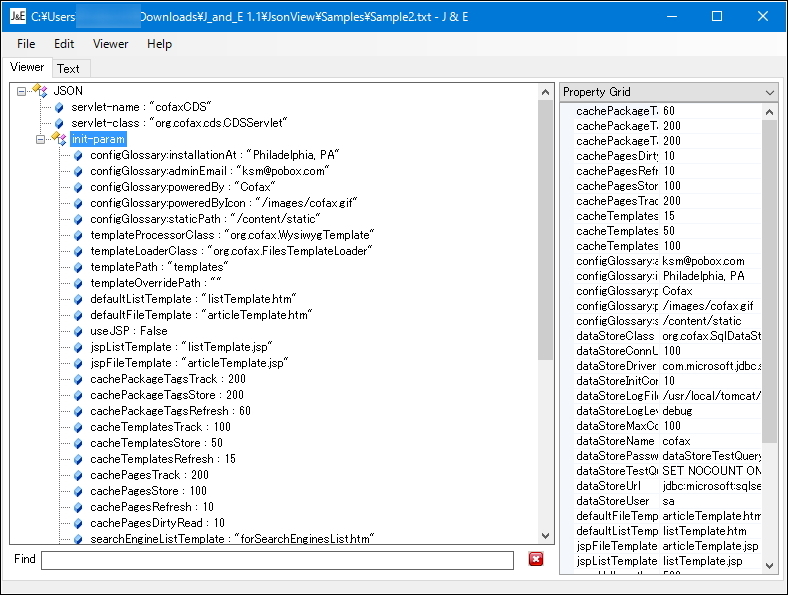
Task: Select cachePagesTrack : 200 row
Action: [x=149, y=475]
